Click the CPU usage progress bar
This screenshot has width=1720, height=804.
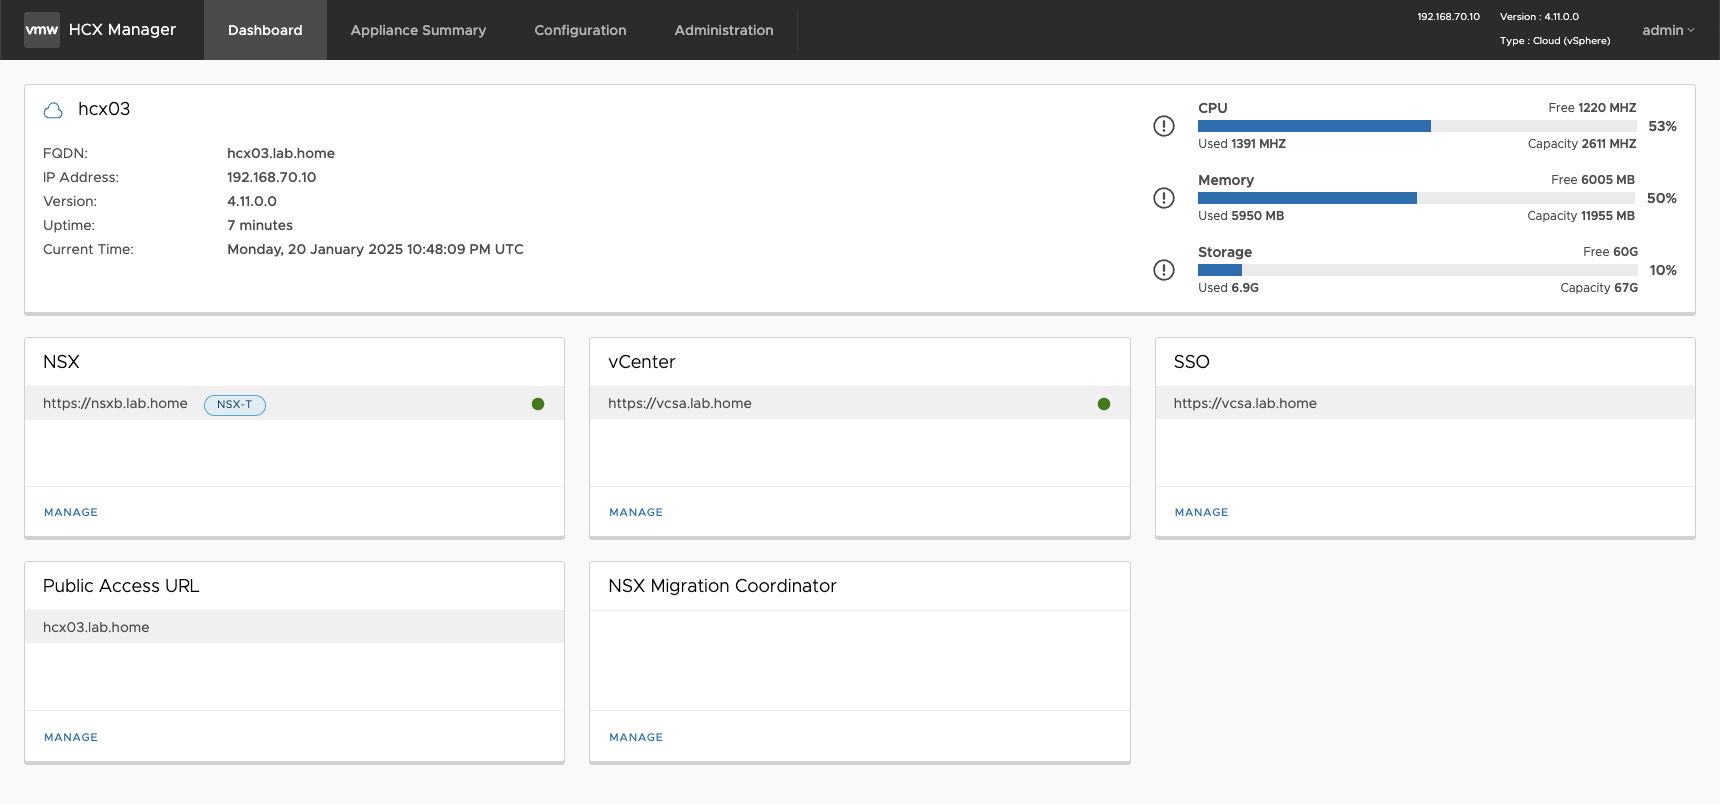(1417, 126)
